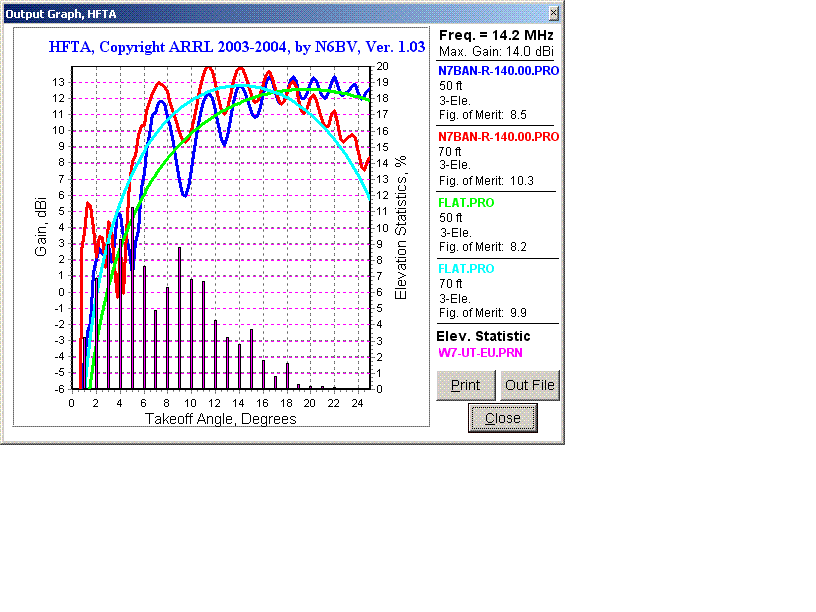The height and width of the screenshot is (612, 816).
Task: Click the 'Fig. of Merit: 10.3' value
Action: tap(487, 181)
